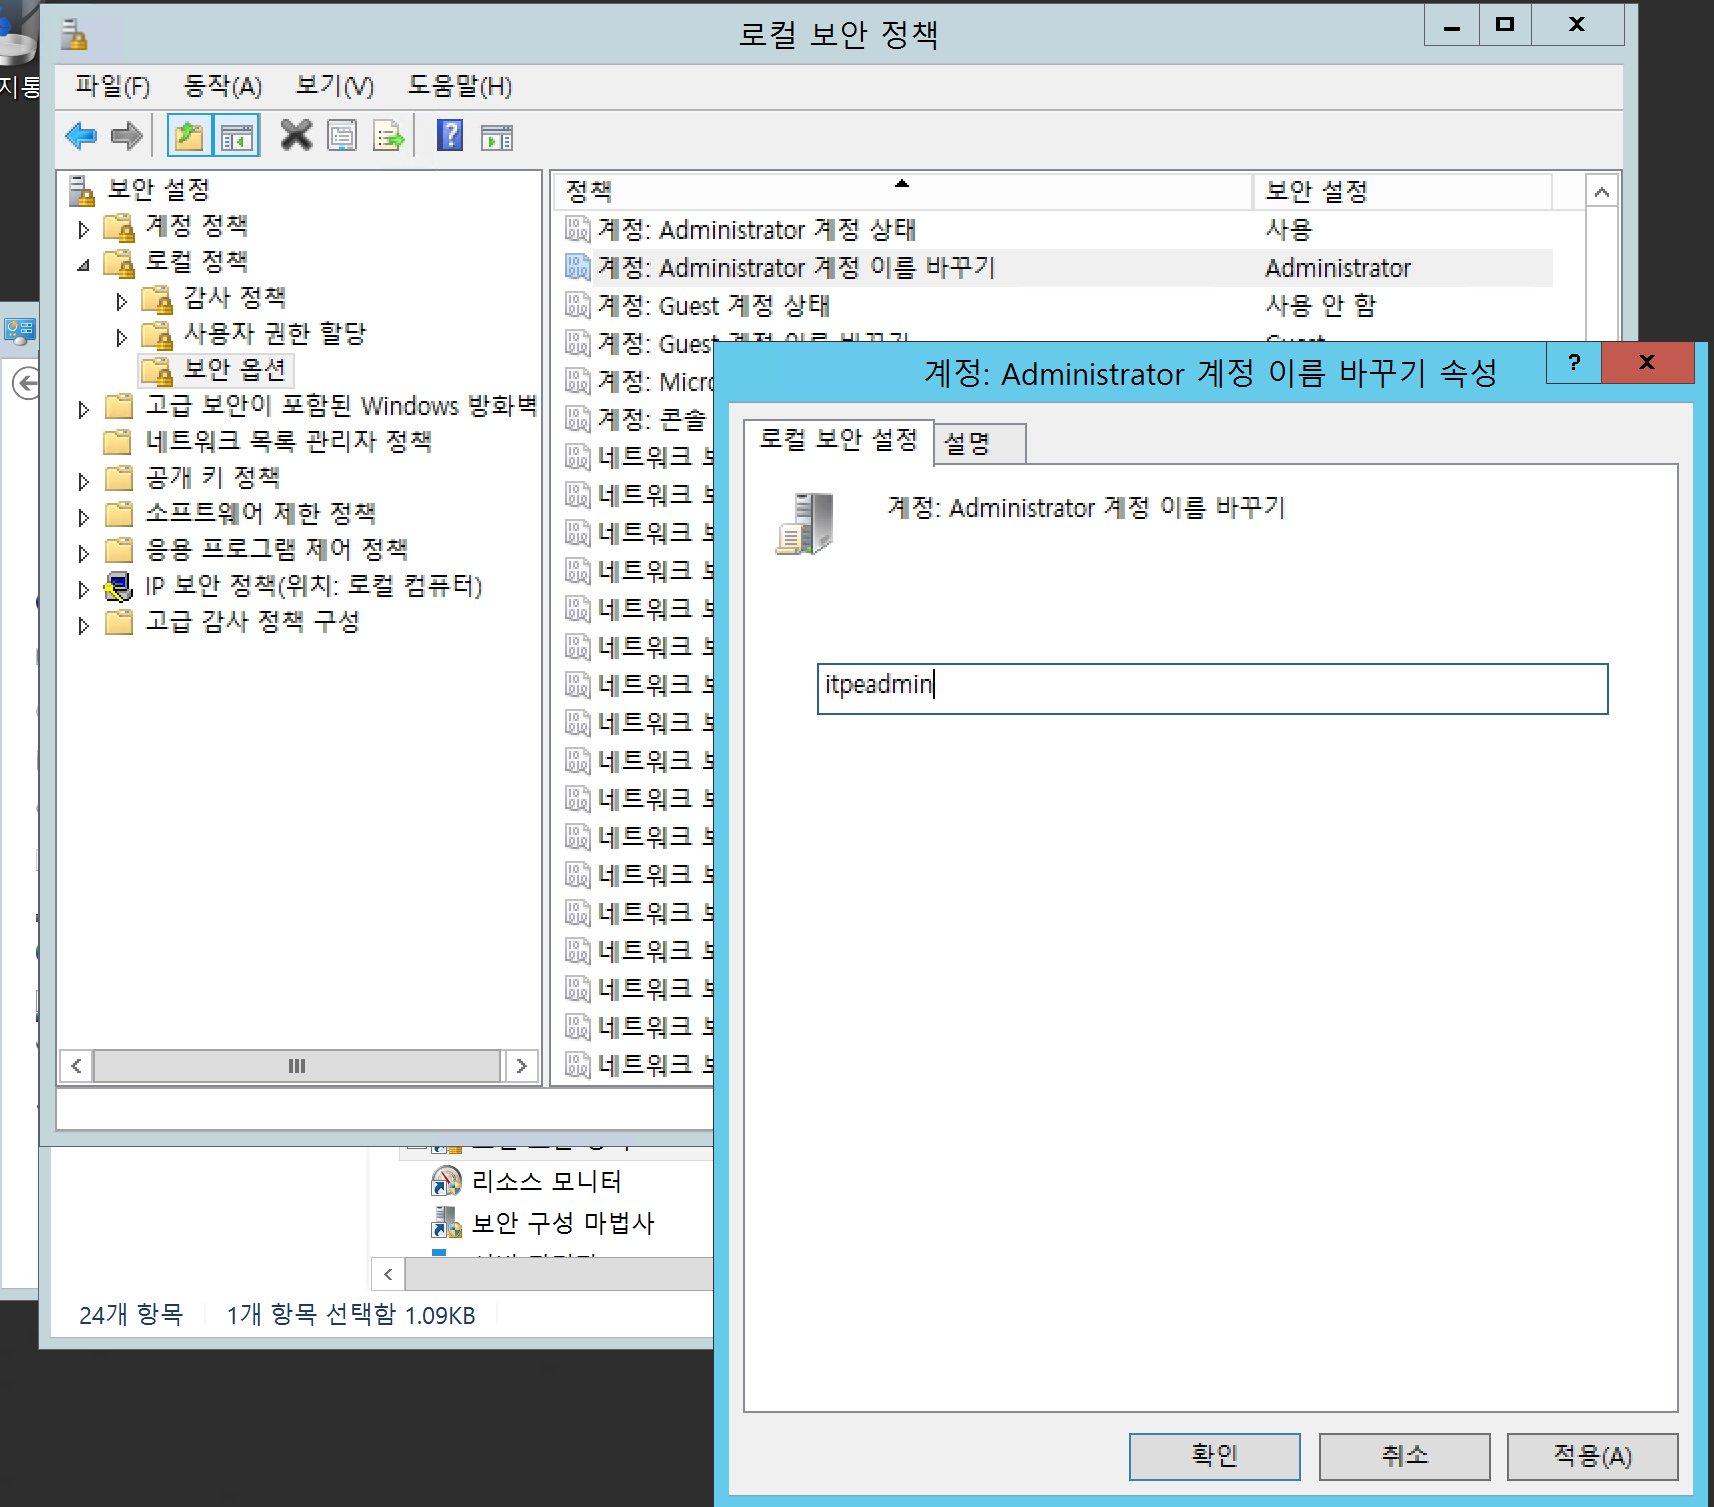Click the Forward arrow toolbar icon
Image resolution: width=1714 pixels, height=1507 pixels.
(x=127, y=136)
